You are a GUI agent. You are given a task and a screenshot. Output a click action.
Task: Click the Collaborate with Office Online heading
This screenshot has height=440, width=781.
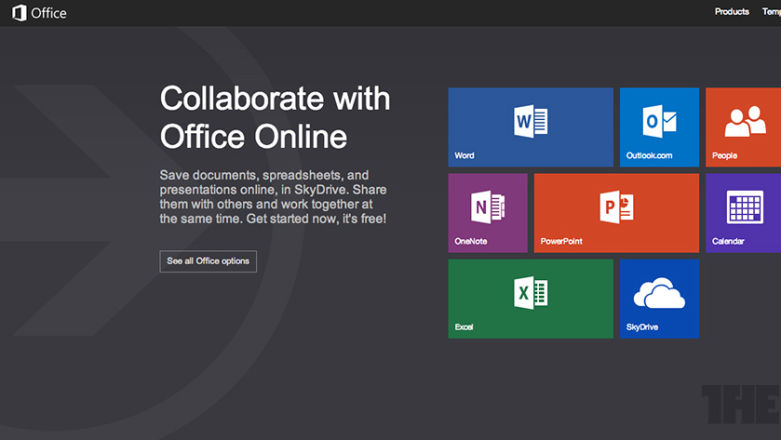[x=275, y=117]
